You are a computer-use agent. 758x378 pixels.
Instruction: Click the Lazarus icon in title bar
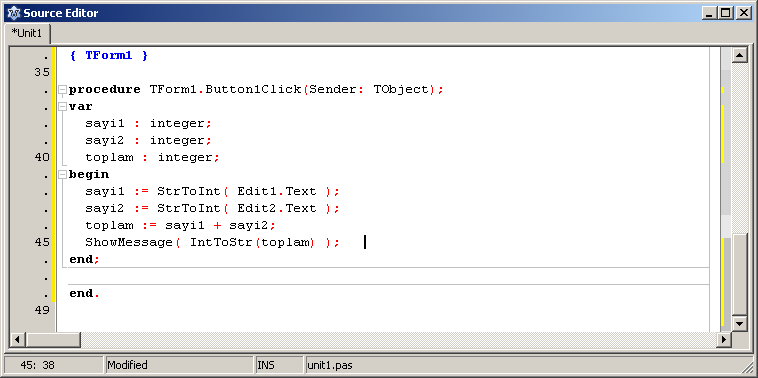[x=14, y=13]
